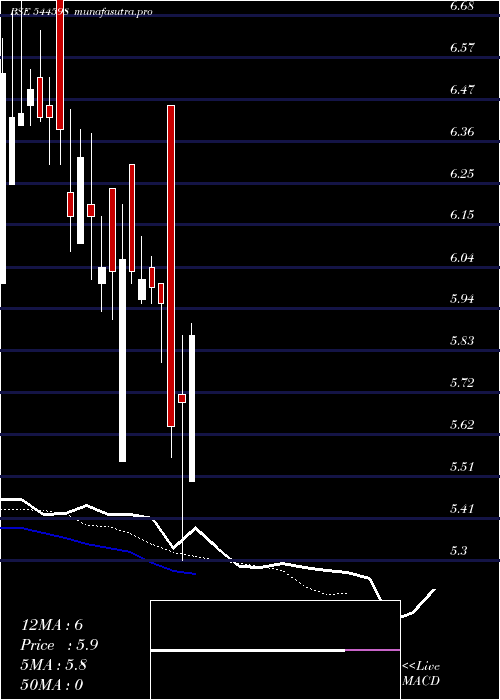Select the 6.47 price axis label
The width and height of the screenshot is (500, 700).
pyautogui.click(x=462, y=90)
